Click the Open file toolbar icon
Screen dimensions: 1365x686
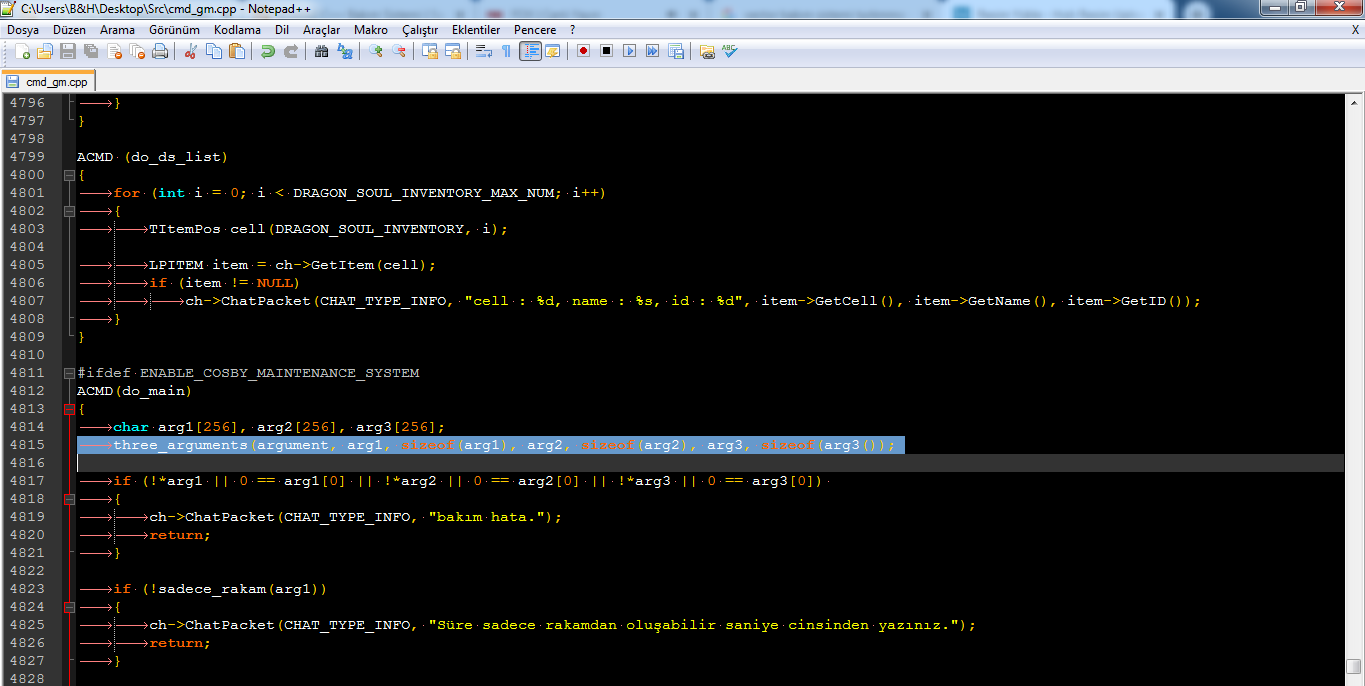tap(45, 51)
